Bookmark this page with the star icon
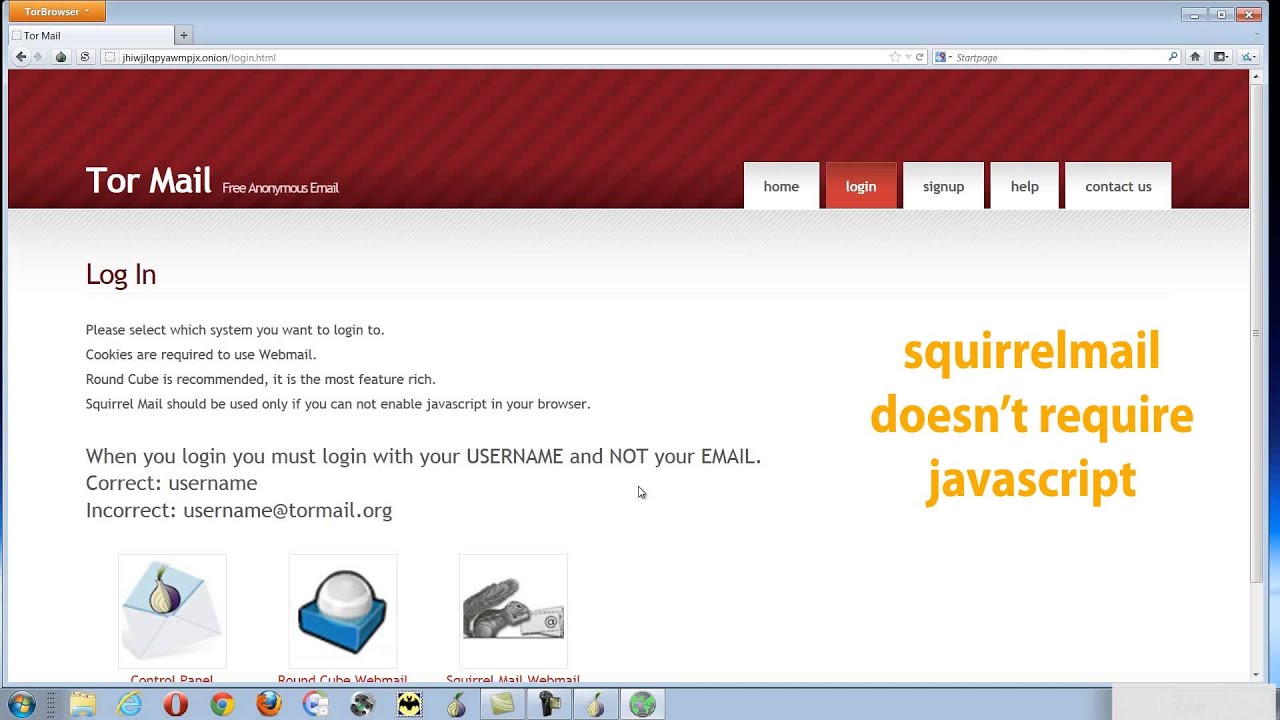The height and width of the screenshot is (720, 1280). (895, 57)
